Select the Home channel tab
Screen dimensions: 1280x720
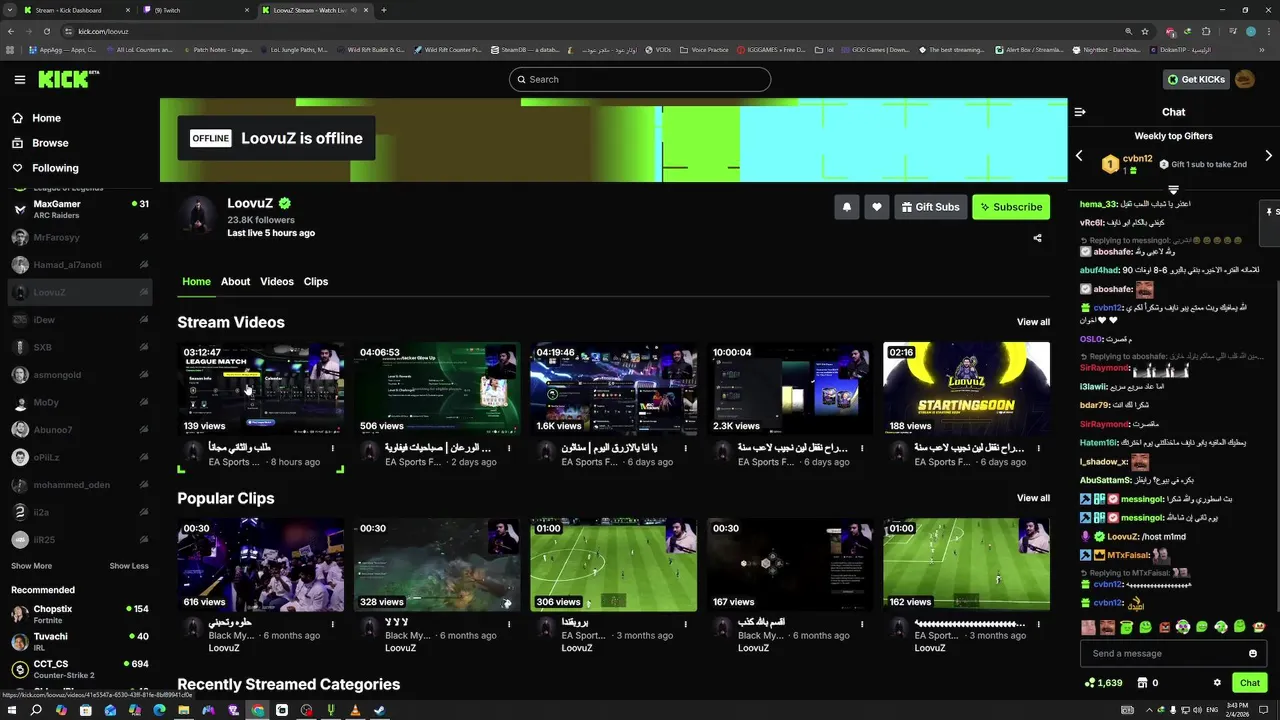pyautogui.click(x=196, y=282)
